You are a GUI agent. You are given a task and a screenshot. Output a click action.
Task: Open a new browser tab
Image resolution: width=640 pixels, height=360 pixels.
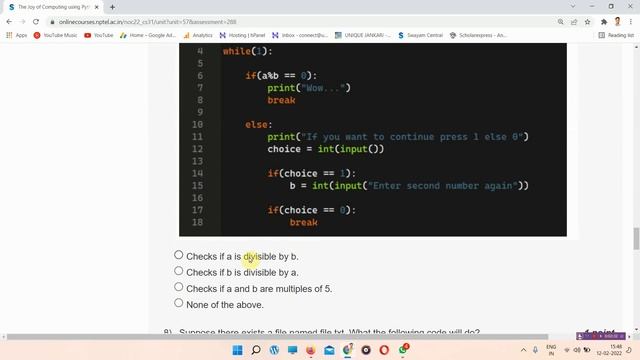pos(112,7)
